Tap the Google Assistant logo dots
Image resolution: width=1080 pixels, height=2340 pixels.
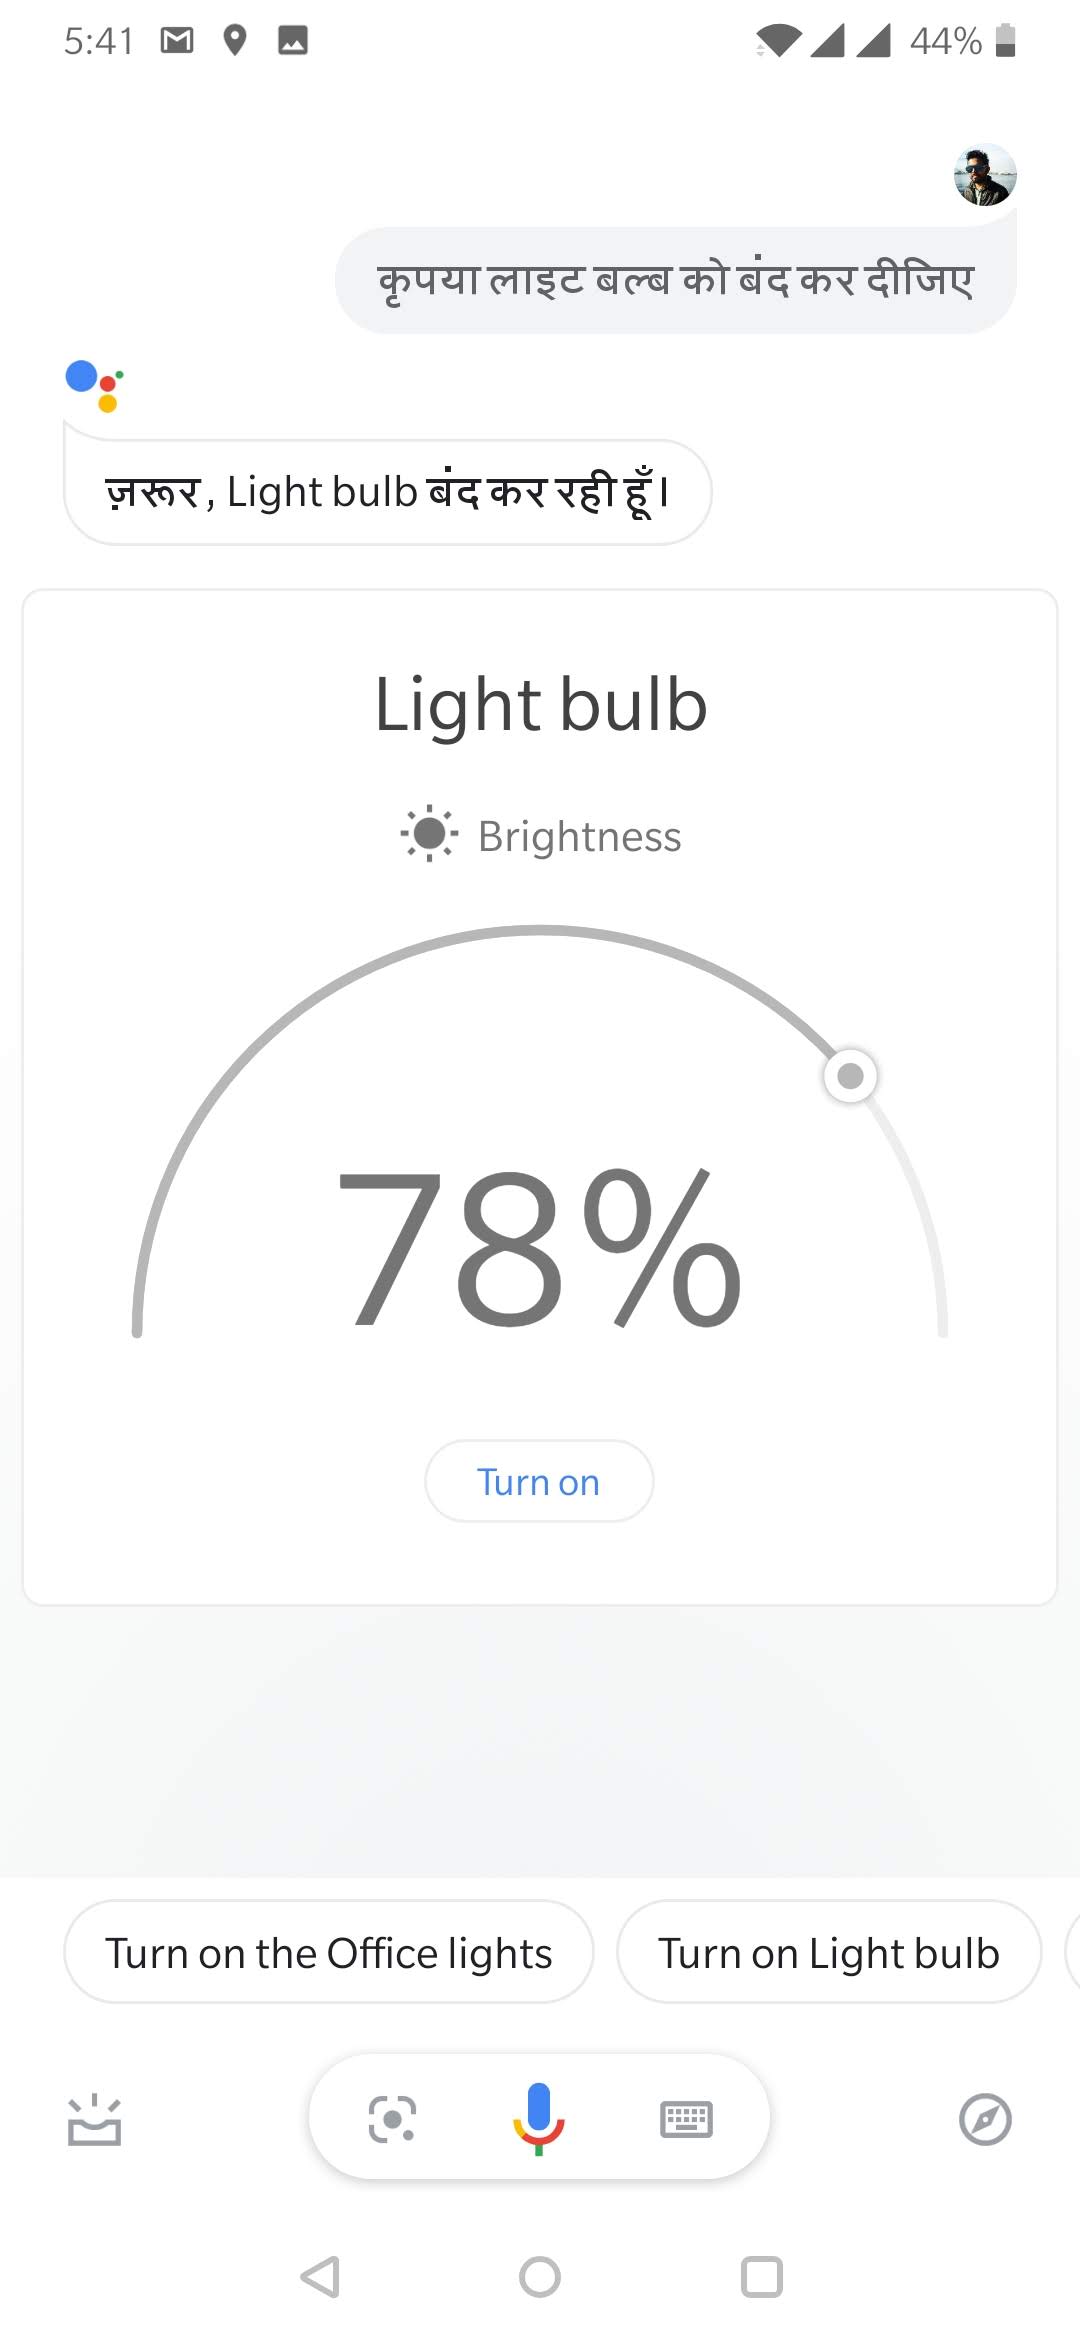click(94, 385)
